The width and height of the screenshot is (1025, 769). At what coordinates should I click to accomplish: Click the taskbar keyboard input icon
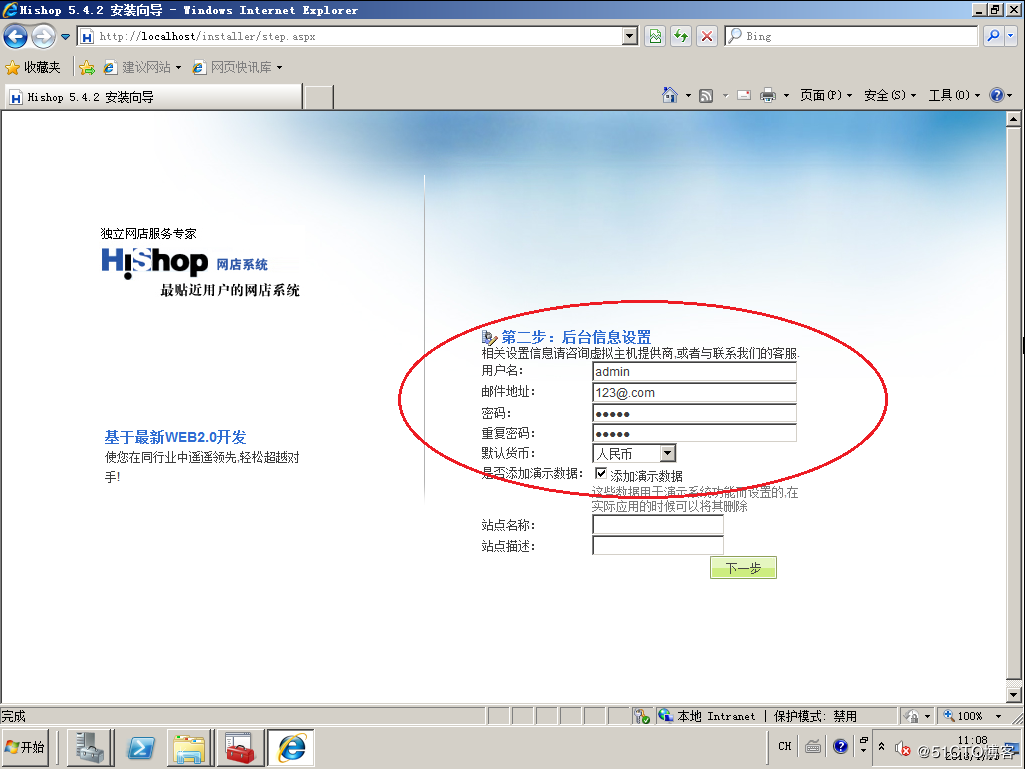tap(813, 746)
